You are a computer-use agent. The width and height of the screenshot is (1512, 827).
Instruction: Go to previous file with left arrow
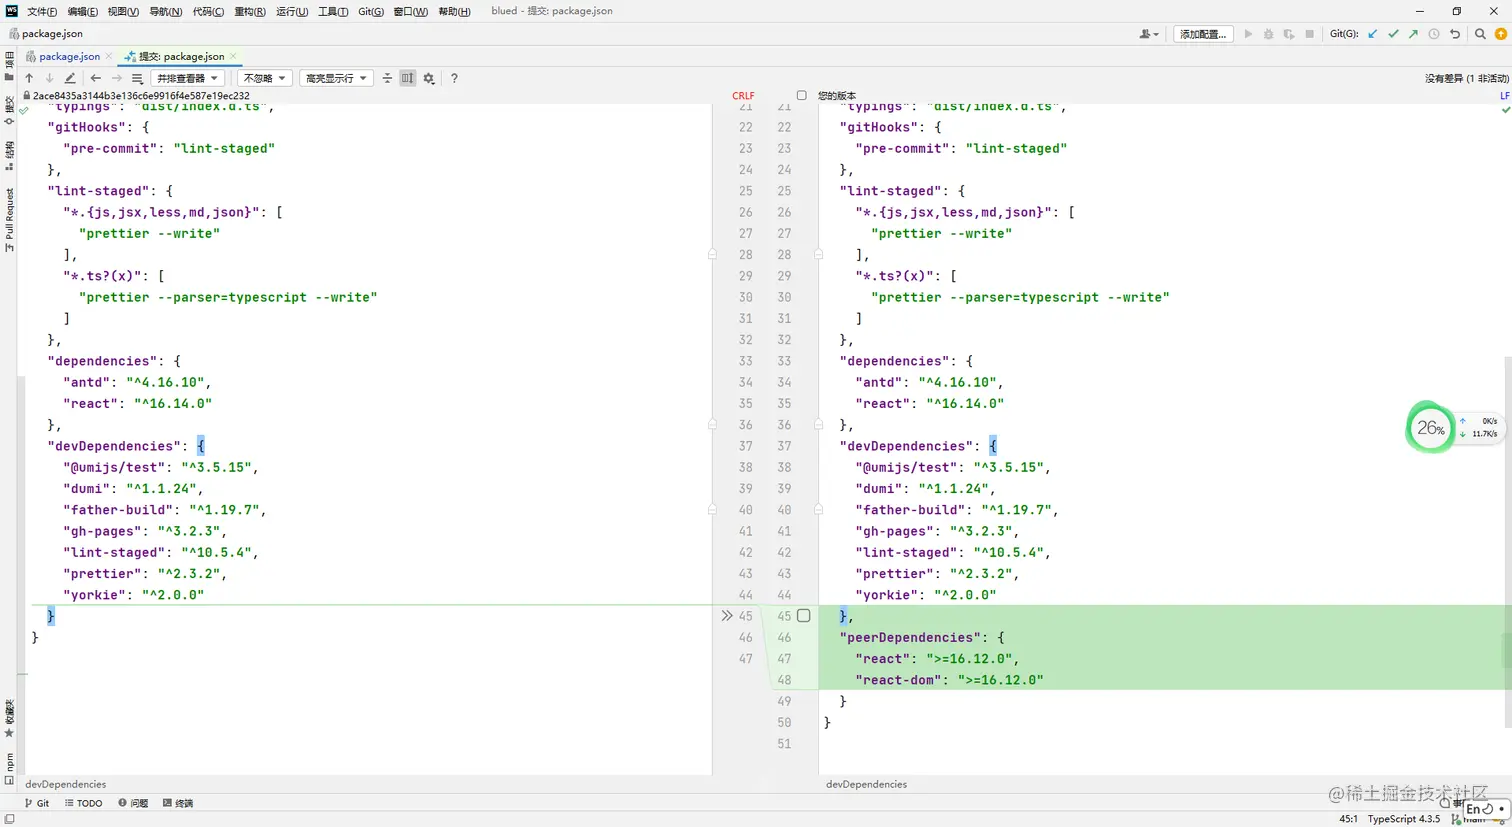[x=96, y=78]
